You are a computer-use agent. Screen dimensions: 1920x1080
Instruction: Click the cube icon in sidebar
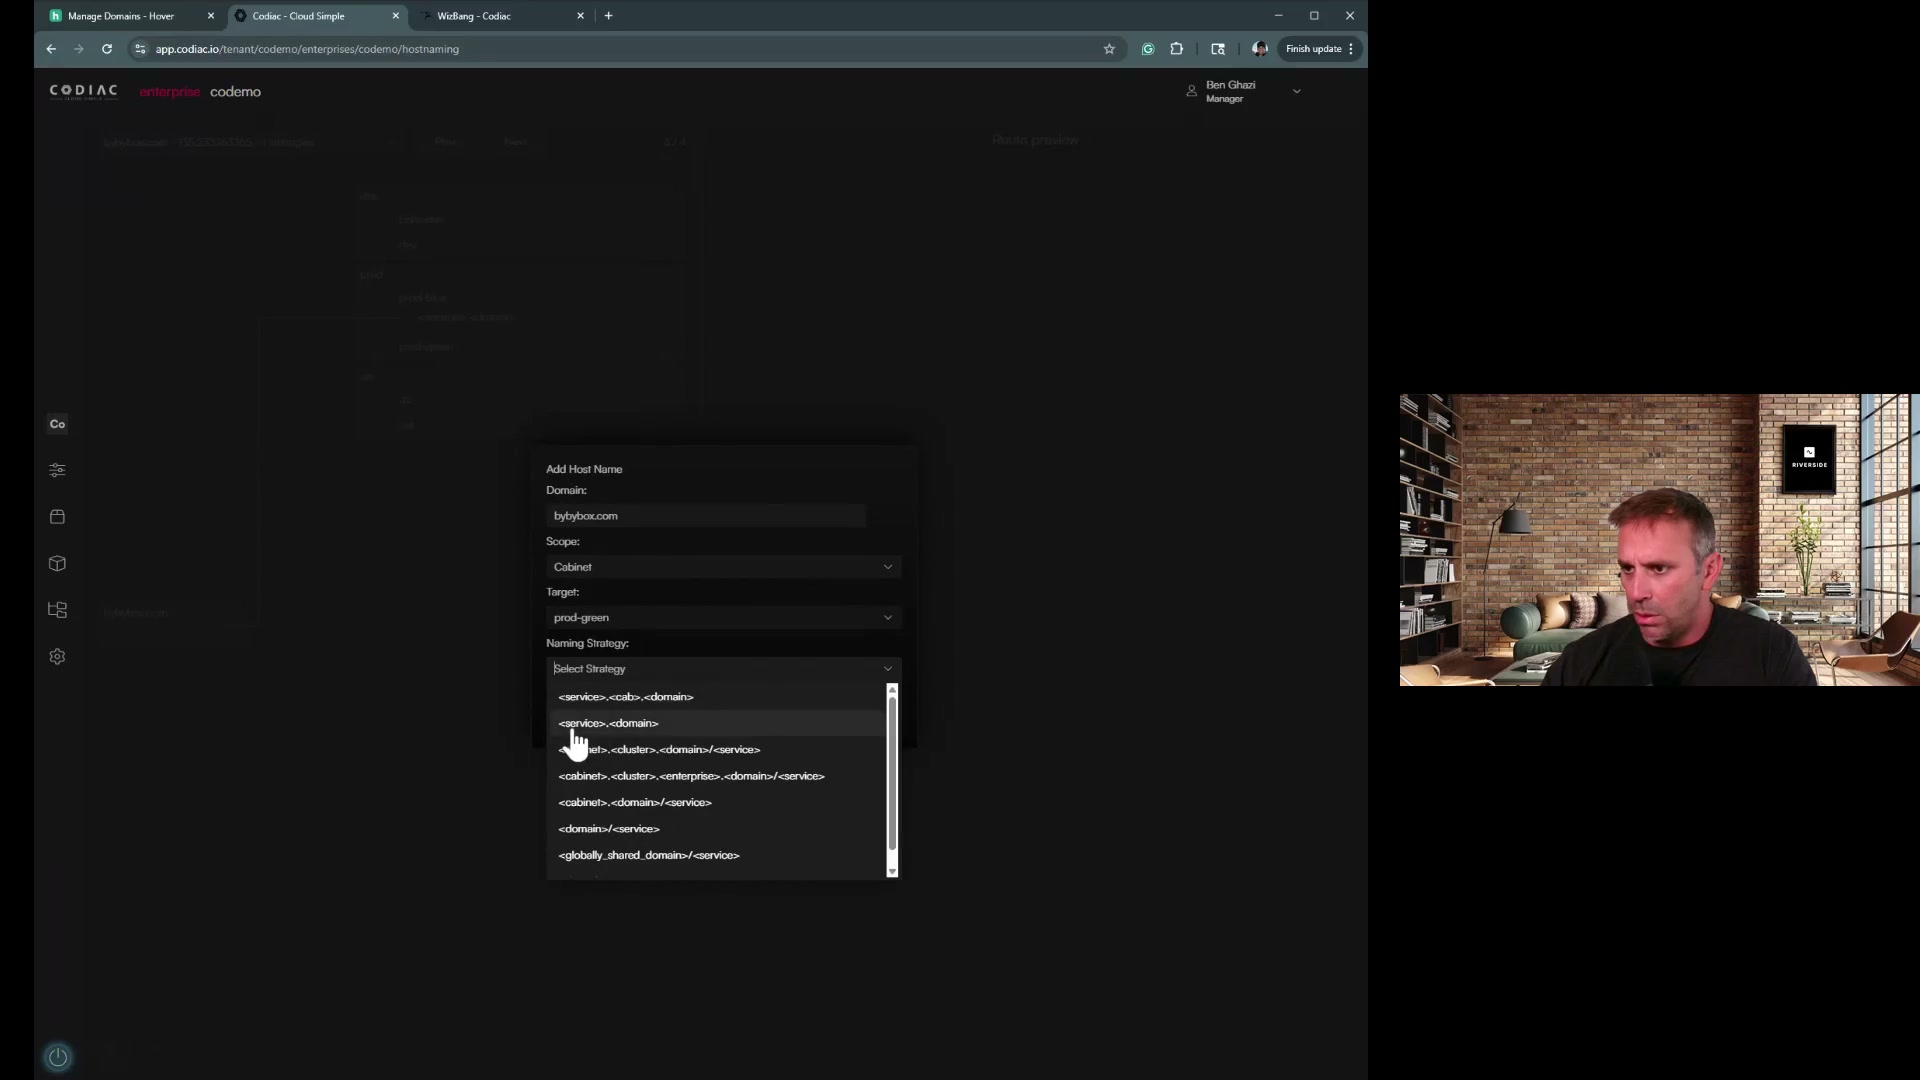coord(57,564)
